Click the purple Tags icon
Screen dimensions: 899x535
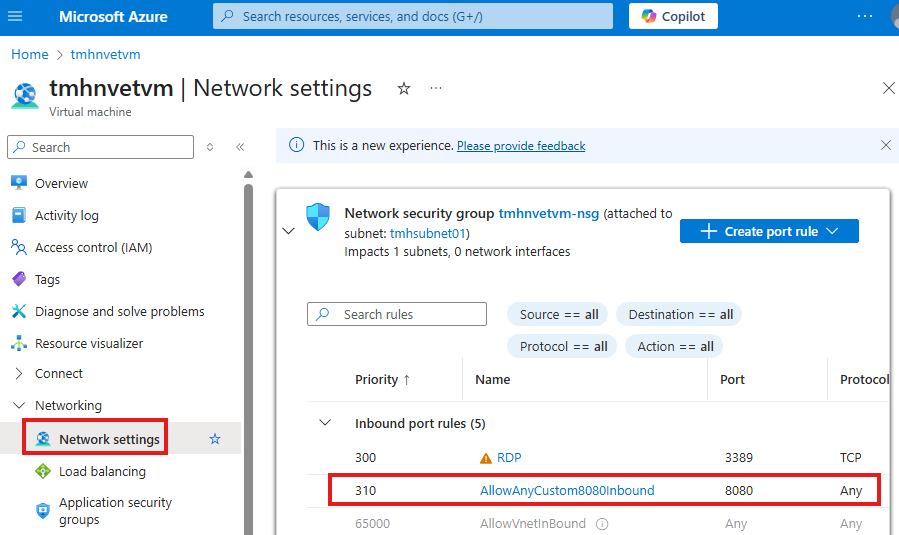[19, 279]
